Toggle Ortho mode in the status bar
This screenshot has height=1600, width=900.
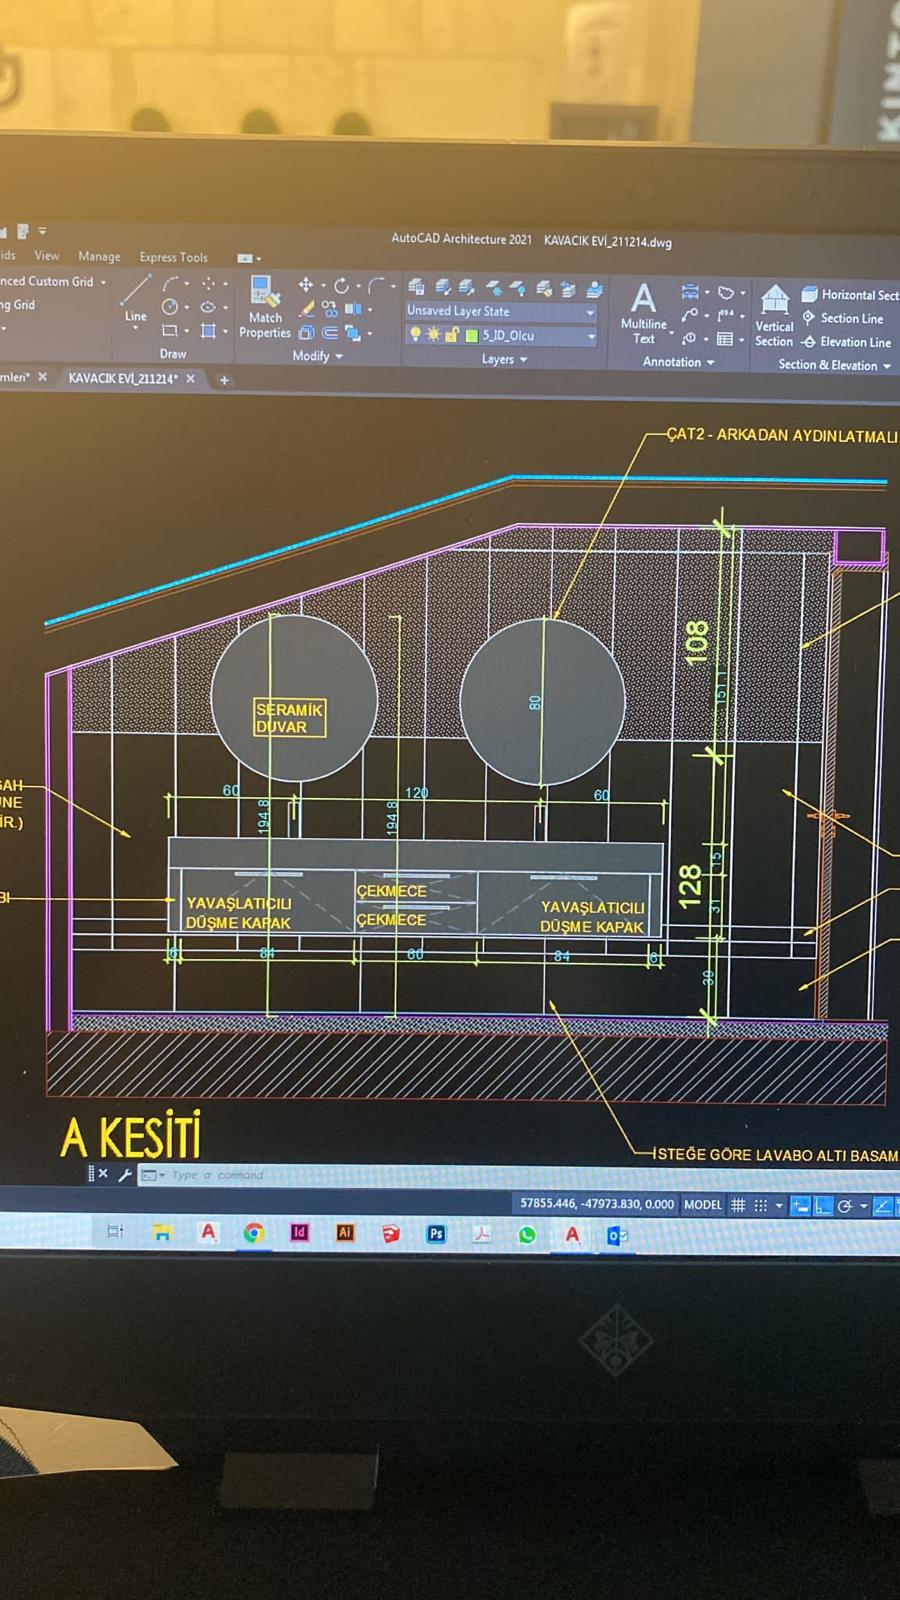point(822,1206)
